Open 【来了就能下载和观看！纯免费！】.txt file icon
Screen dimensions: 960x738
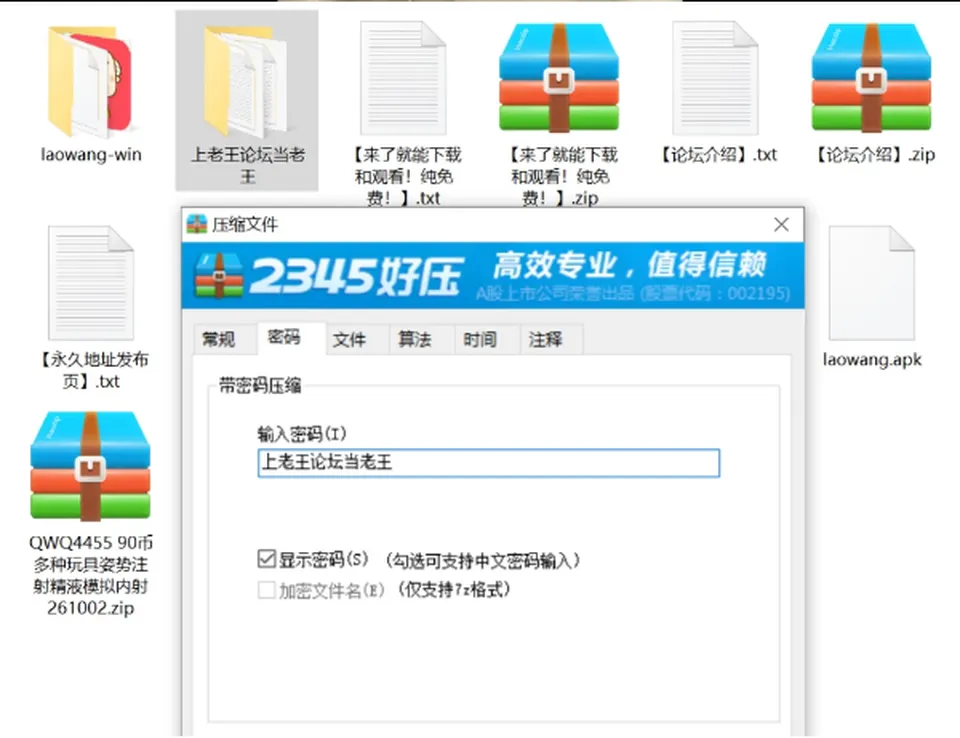click(x=403, y=78)
